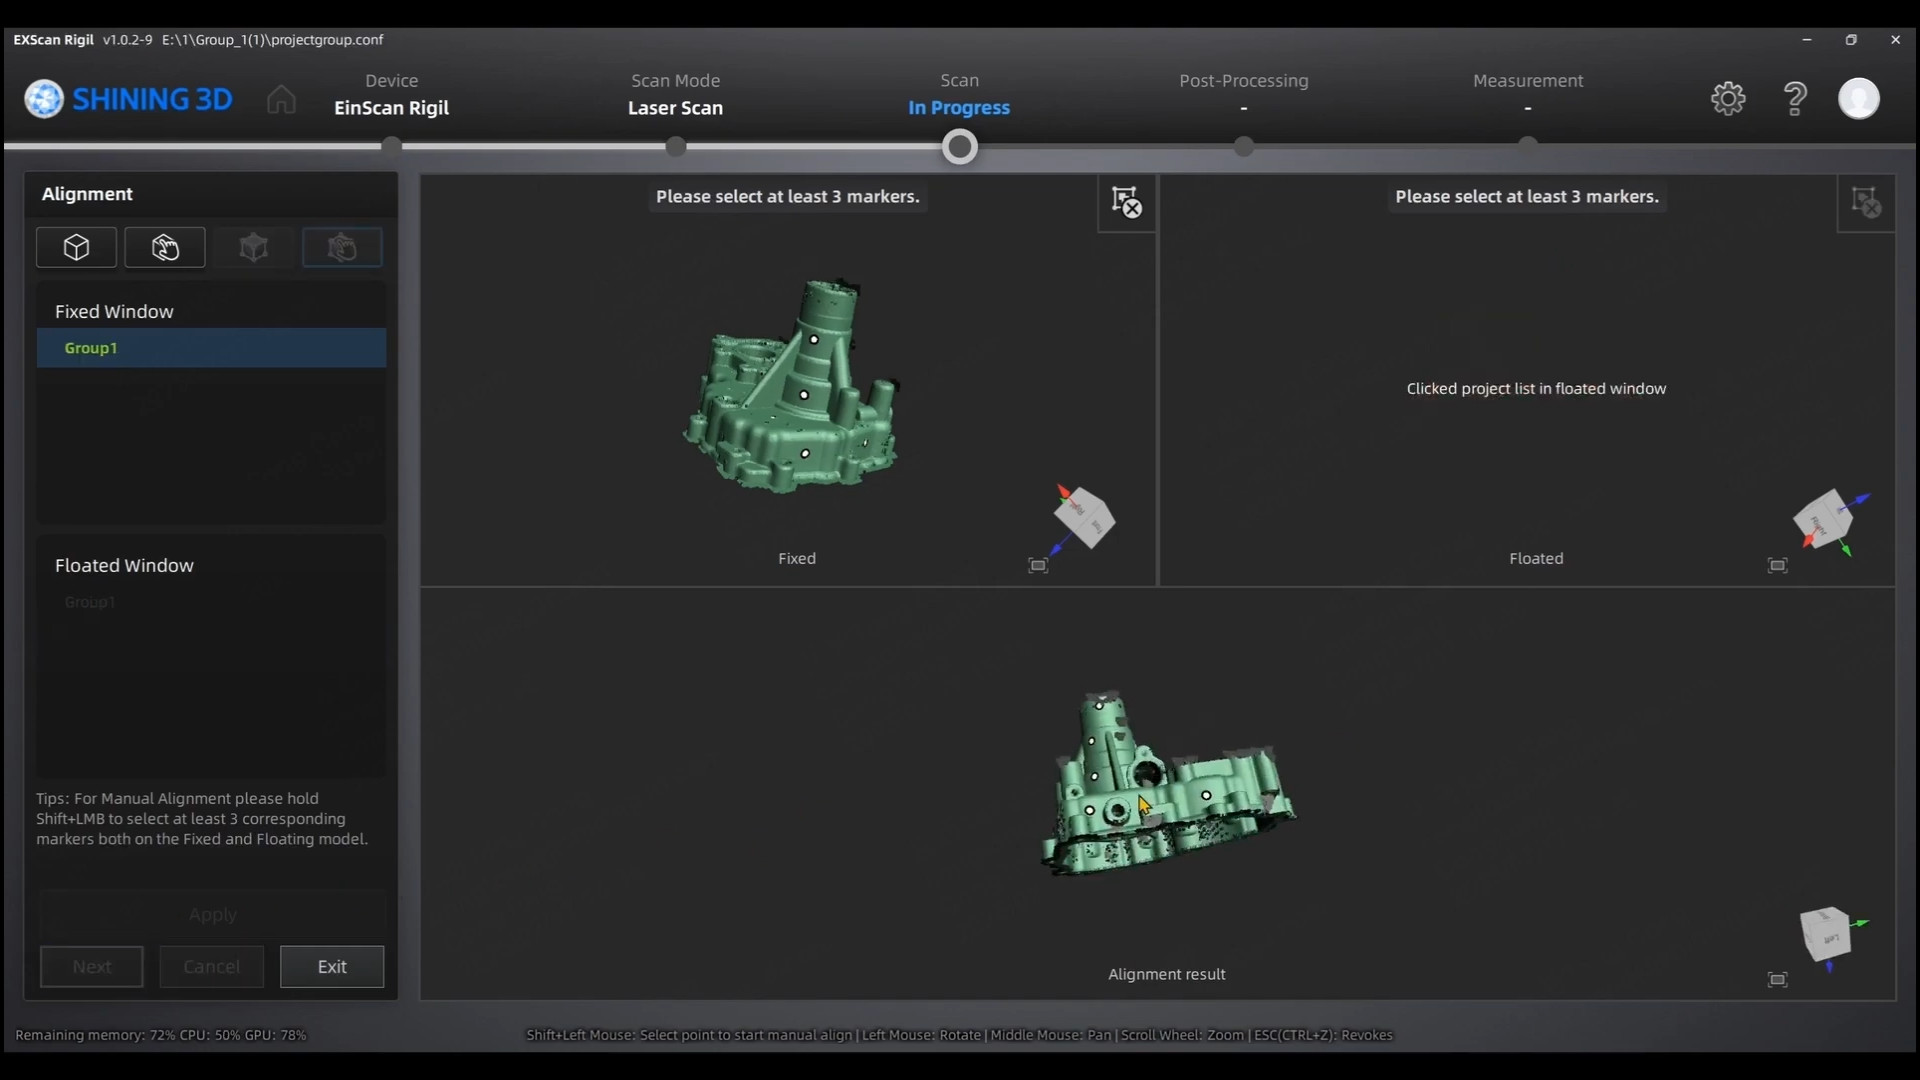This screenshot has width=1920, height=1080.
Task: Open the help question mark
Action: click(1795, 98)
